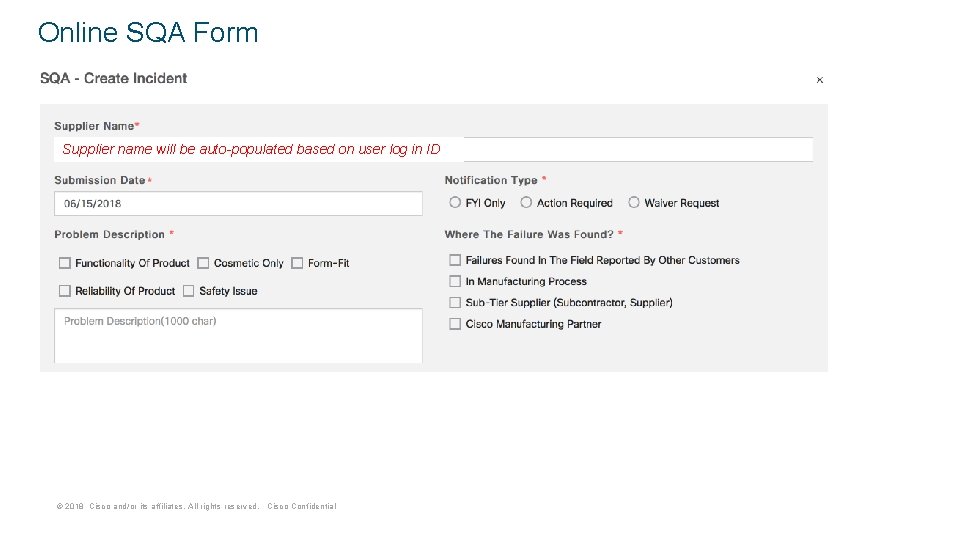This screenshot has height=540, width=960.
Task: Check the Functionality Of Product box
Action: [65, 263]
